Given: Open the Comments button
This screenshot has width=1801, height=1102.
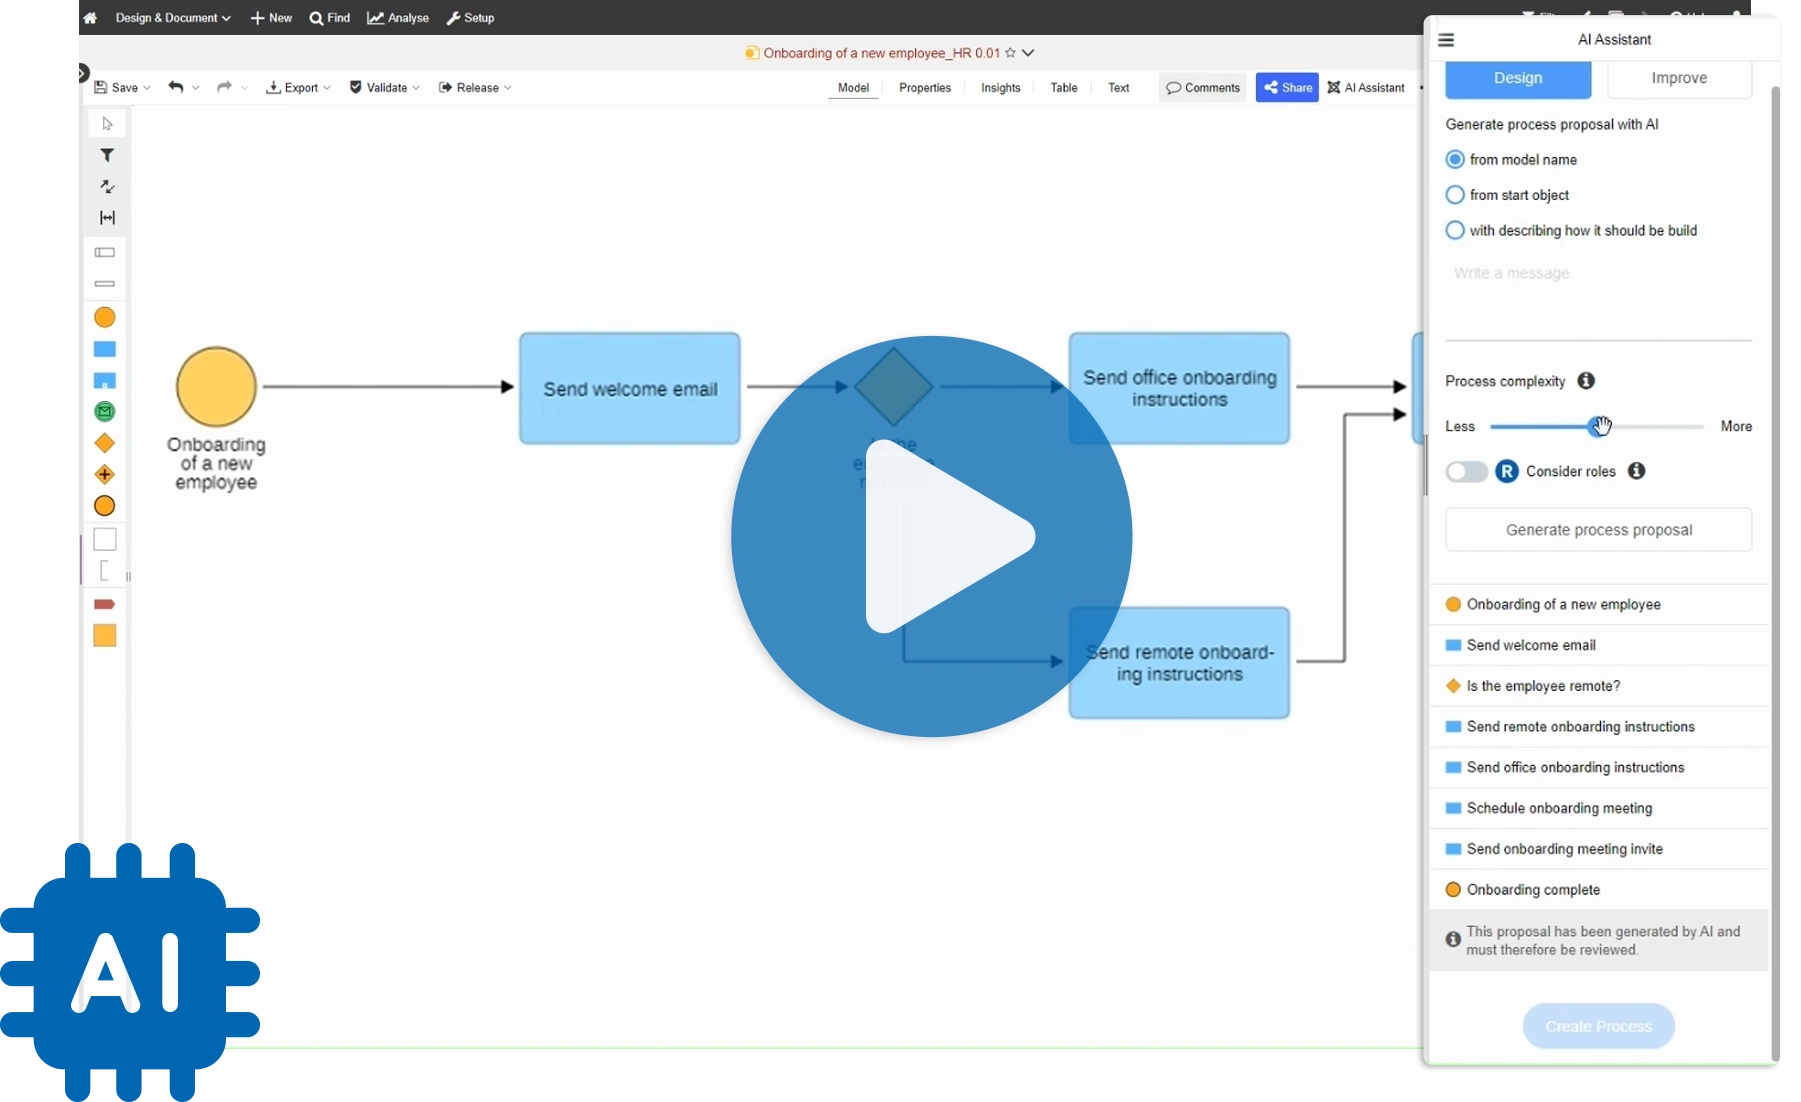Looking at the screenshot, I should (1203, 88).
